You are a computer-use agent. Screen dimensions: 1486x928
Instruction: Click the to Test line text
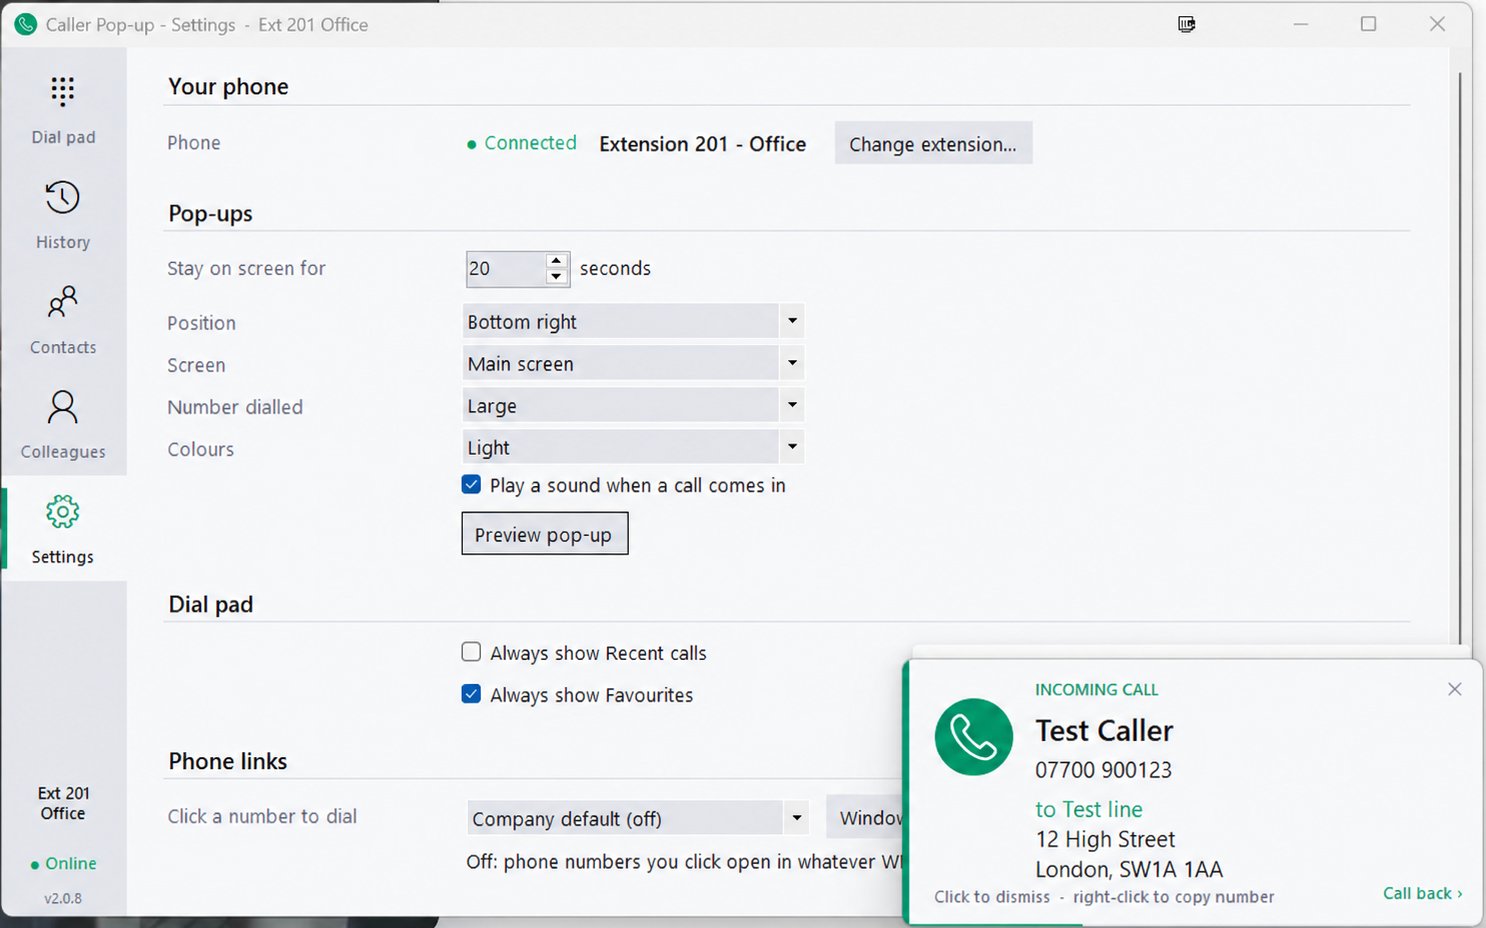1088,809
